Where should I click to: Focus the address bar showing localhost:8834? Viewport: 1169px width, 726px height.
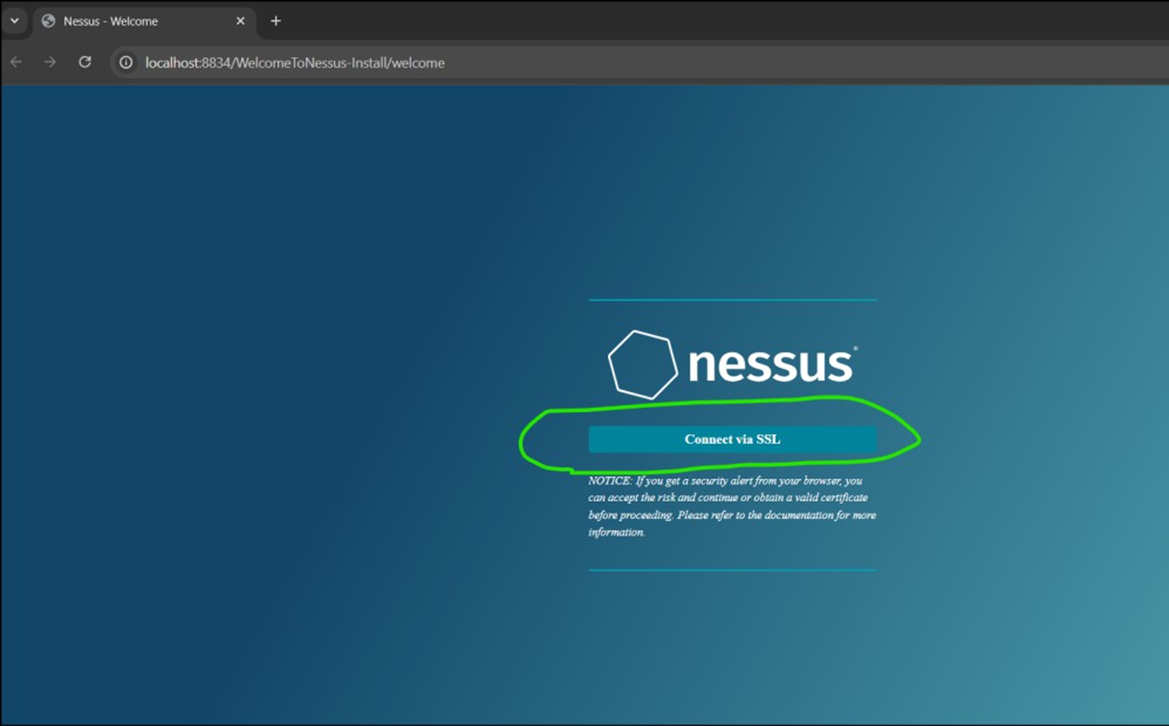641,63
